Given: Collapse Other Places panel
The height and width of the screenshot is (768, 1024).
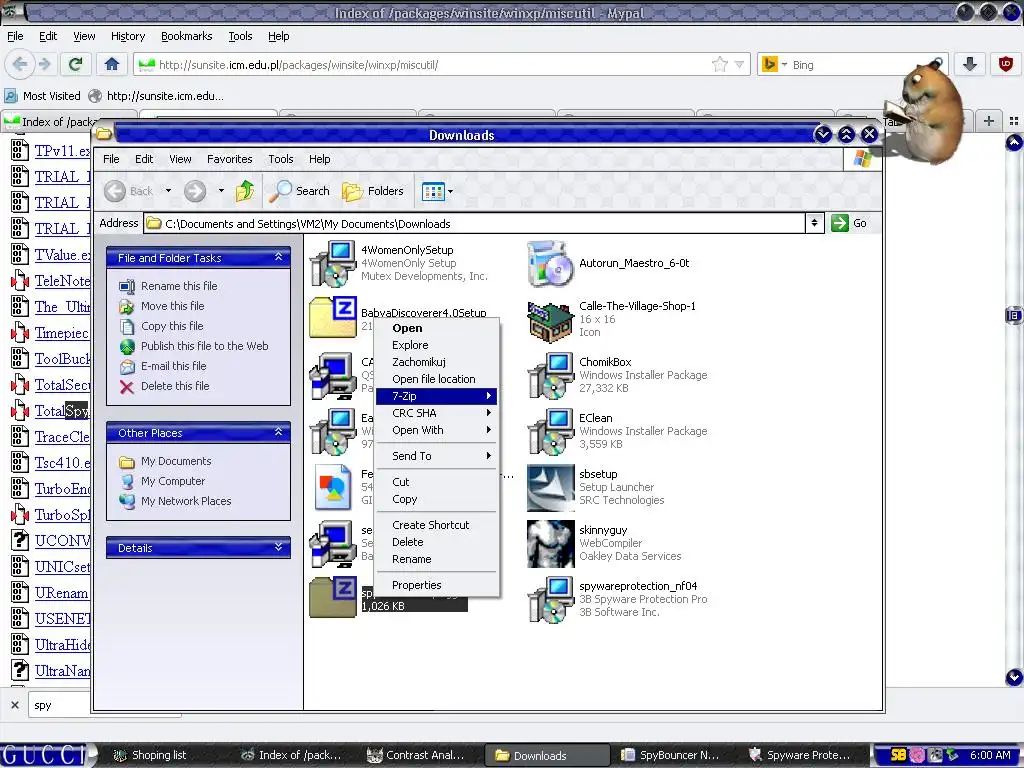Looking at the screenshot, I should pyautogui.click(x=278, y=432).
